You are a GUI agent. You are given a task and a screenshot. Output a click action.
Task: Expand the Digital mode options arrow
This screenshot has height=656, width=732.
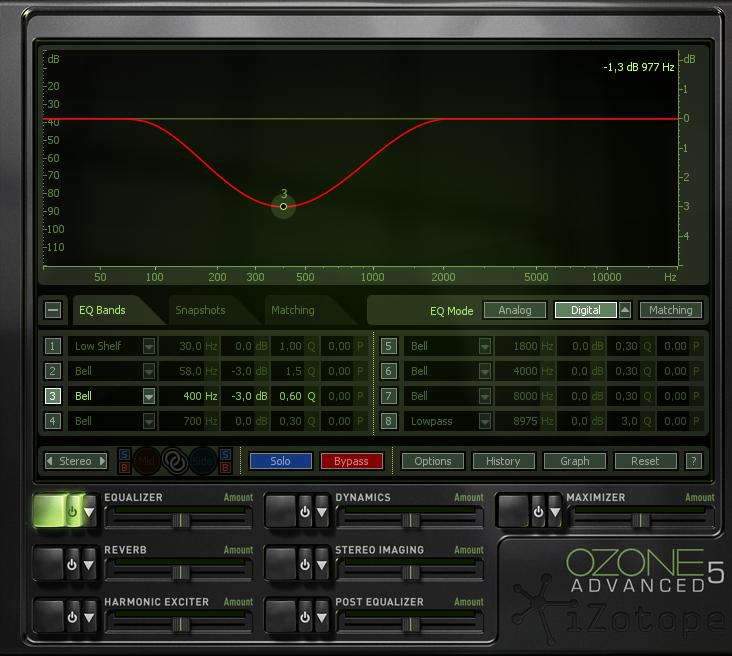coord(625,310)
